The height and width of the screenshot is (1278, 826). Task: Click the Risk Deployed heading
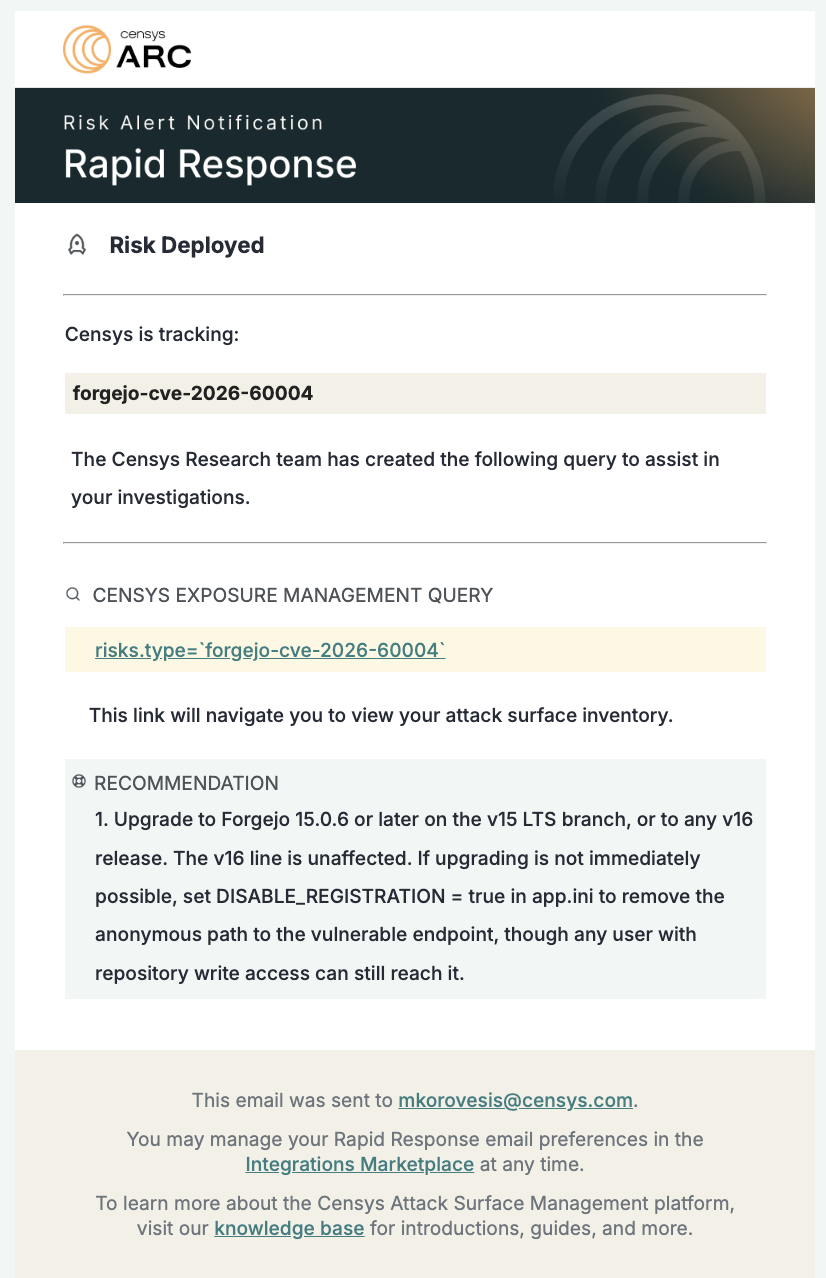pos(187,245)
